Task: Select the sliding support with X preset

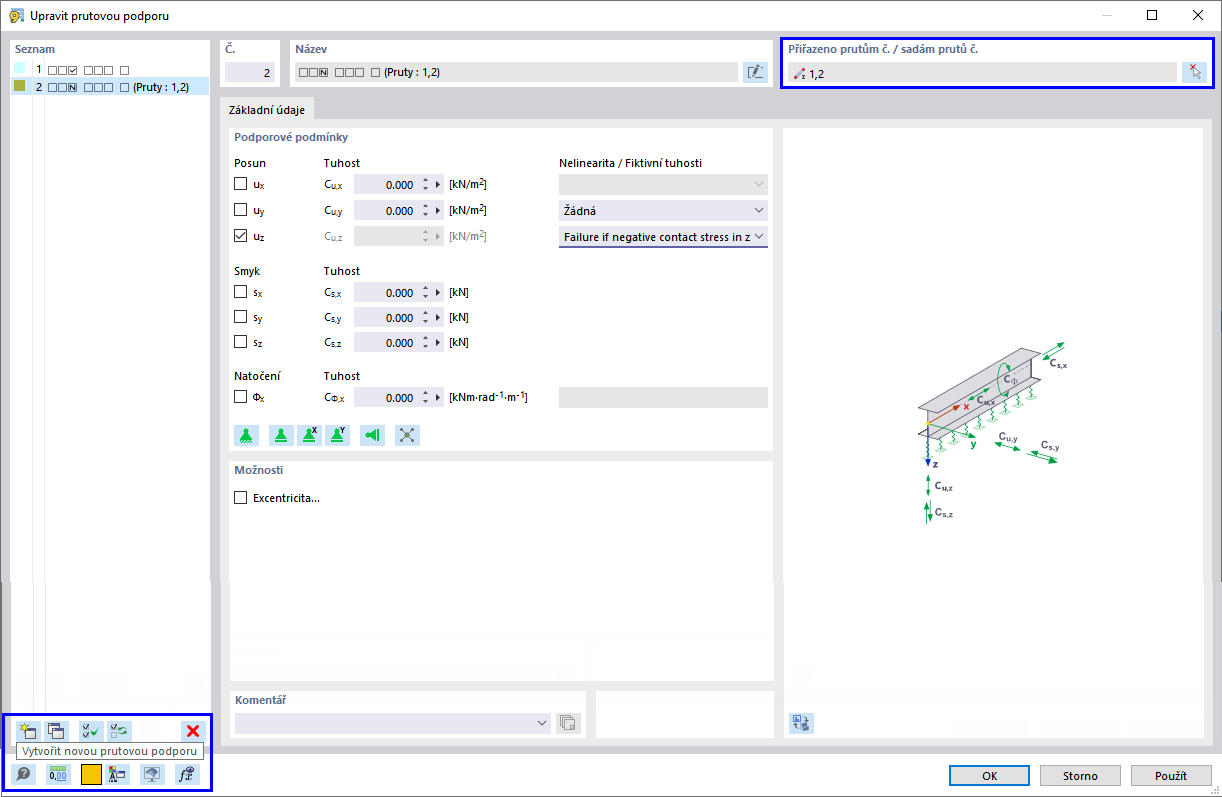Action: pyautogui.click(x=308, y=435)
